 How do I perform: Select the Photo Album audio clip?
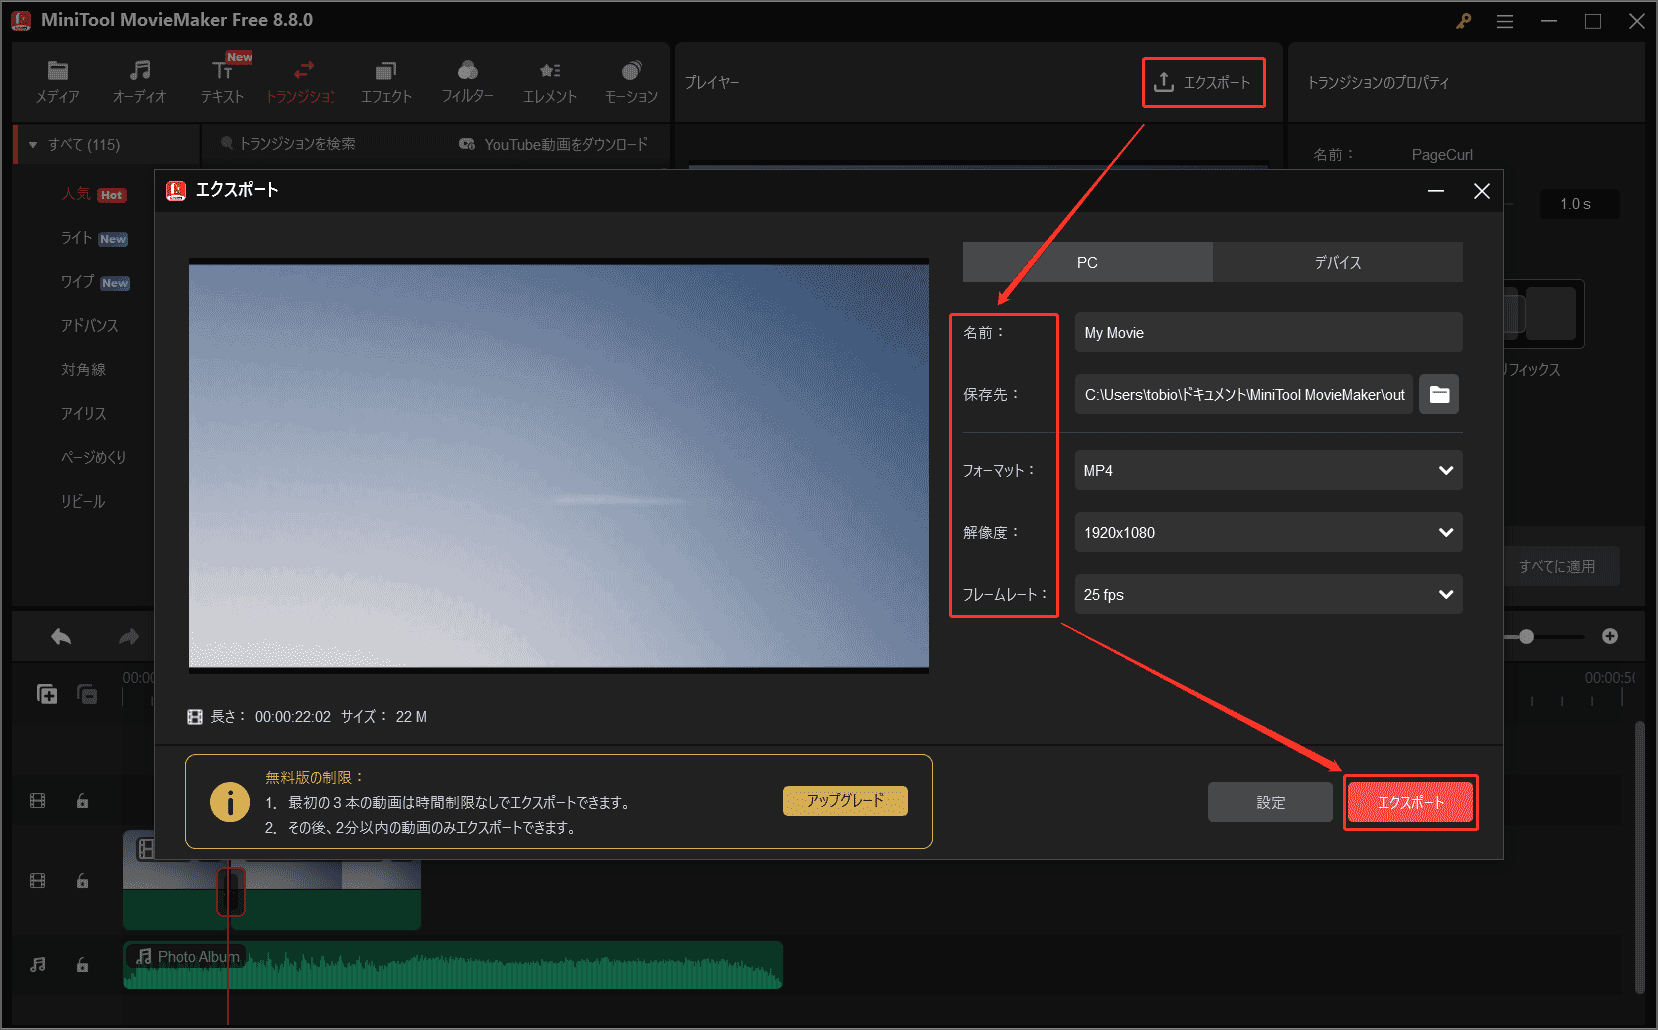tap(452, 965)
